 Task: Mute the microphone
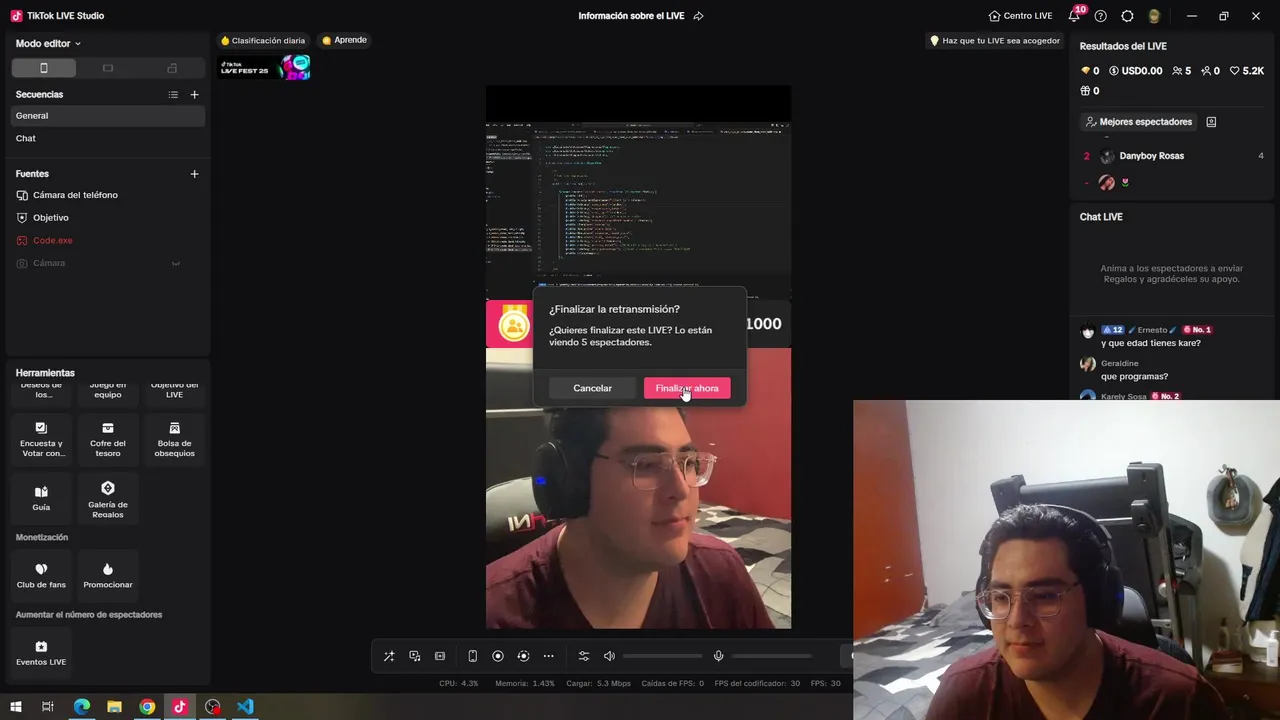[718, 656]
